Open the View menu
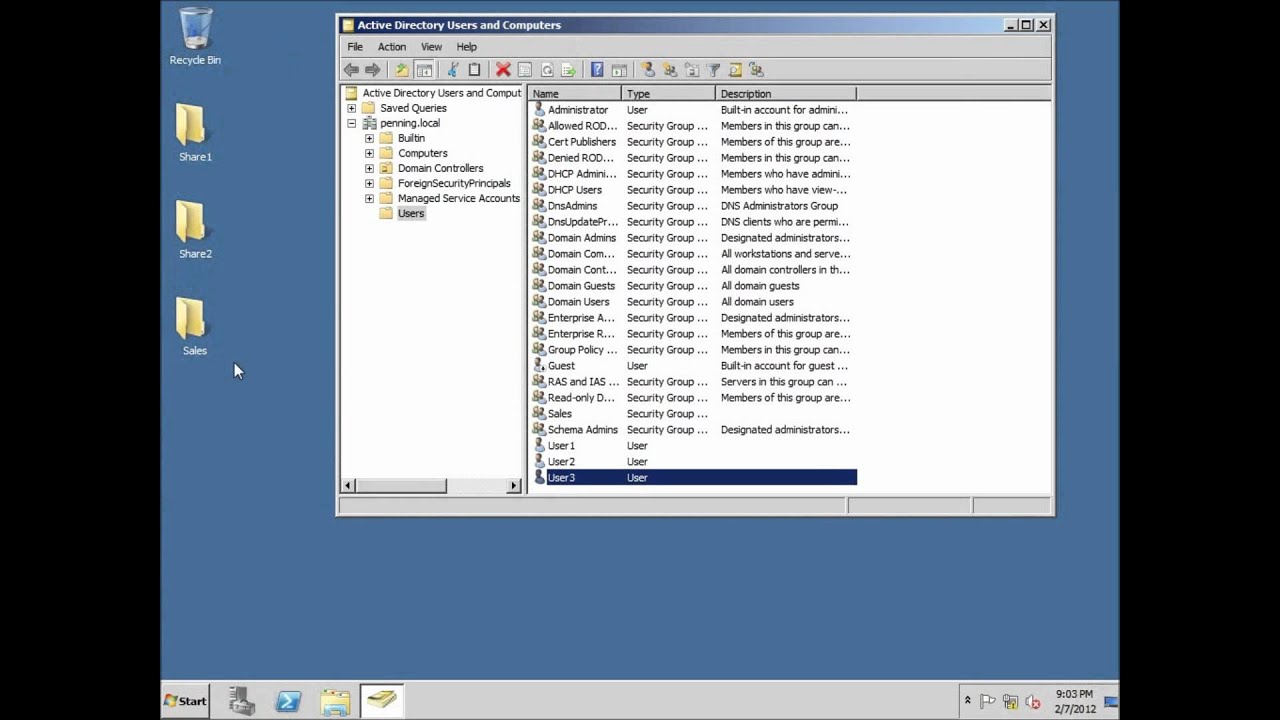Image resolution: width=1280 pixels, height=720 pixels. [431, 47]
